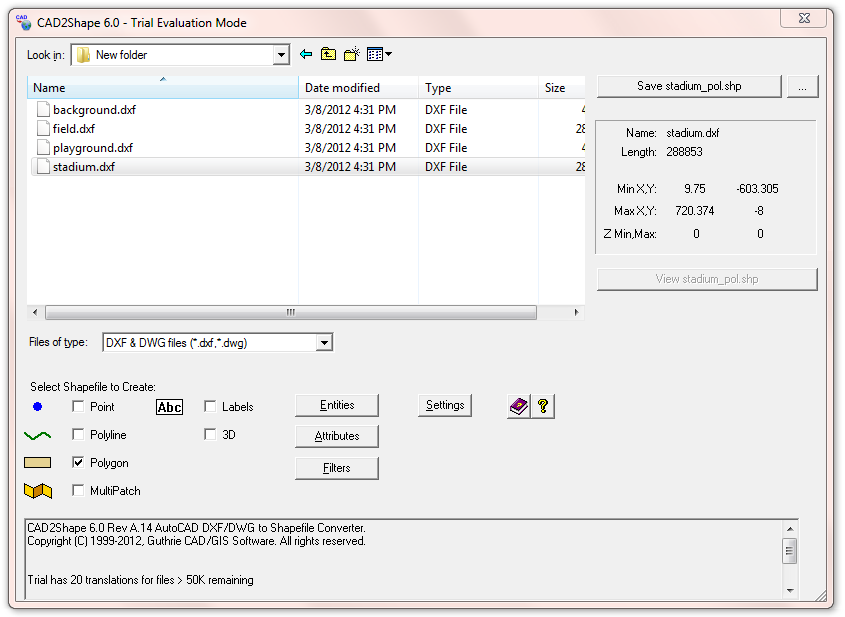Sort files by Date modified column
Viewport: 845px width, 617px height.
coord(358,87)
